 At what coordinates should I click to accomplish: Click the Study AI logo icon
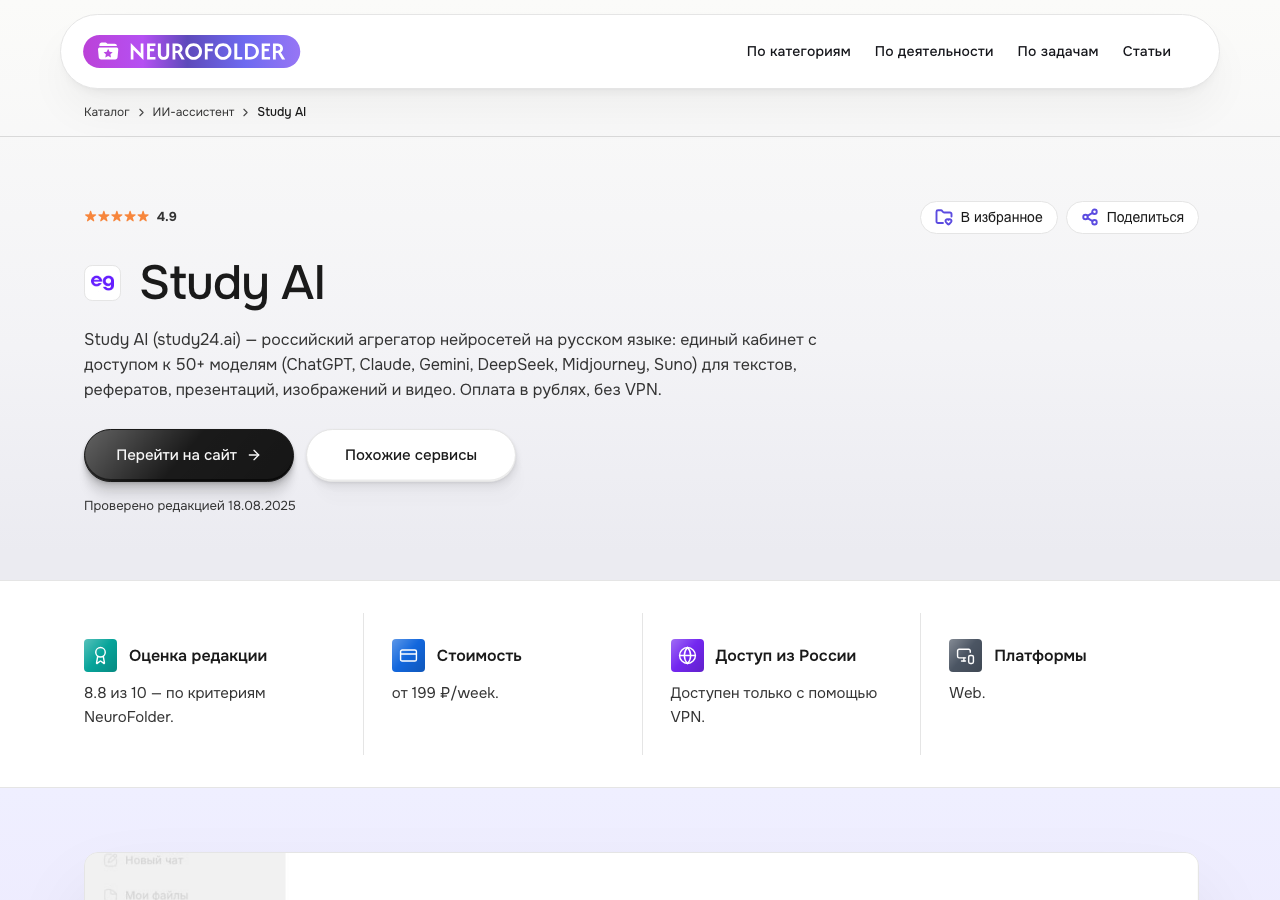(102, 283)
